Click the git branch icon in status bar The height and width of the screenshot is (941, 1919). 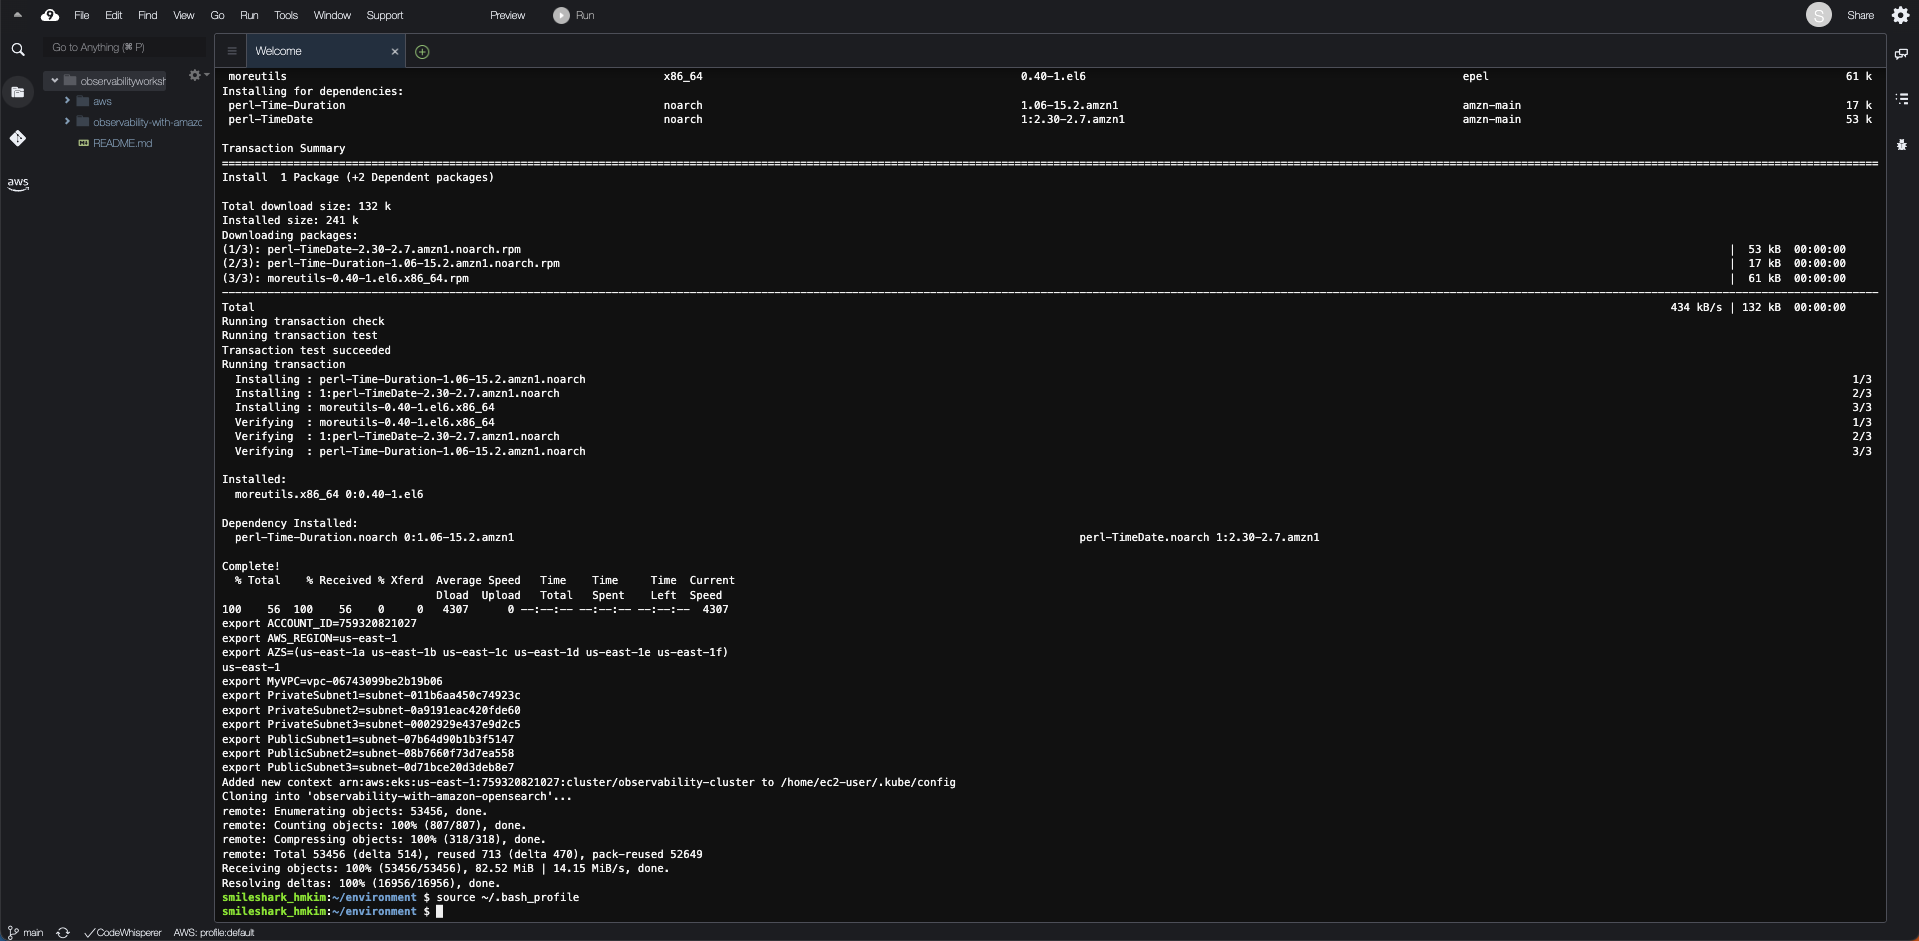pos(13,933)
